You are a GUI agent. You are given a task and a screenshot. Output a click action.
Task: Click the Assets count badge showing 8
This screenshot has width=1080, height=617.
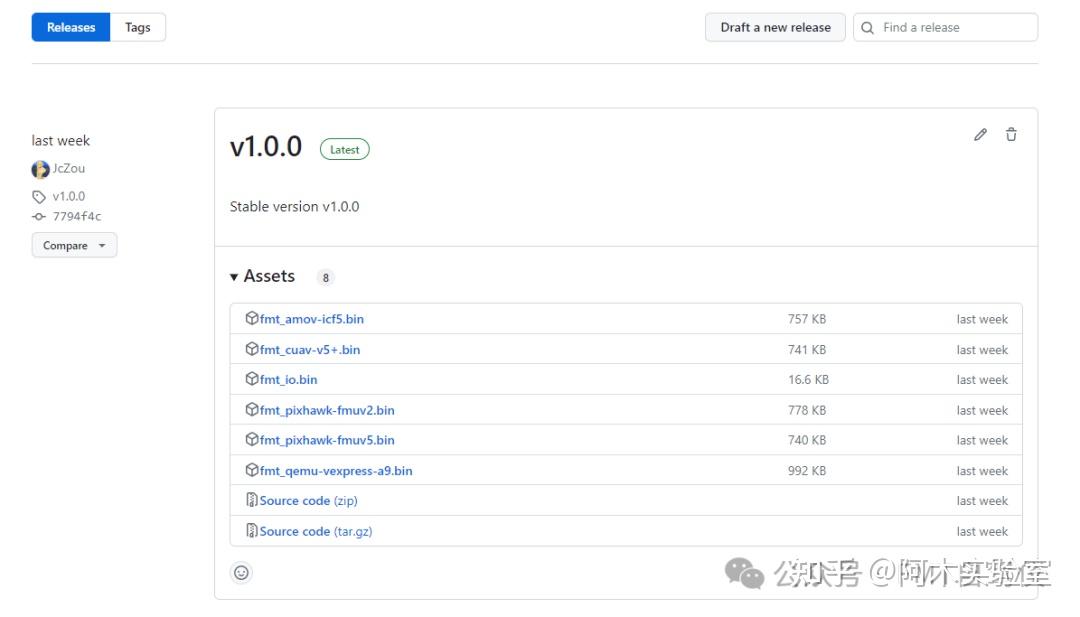[x=326, y=278]
